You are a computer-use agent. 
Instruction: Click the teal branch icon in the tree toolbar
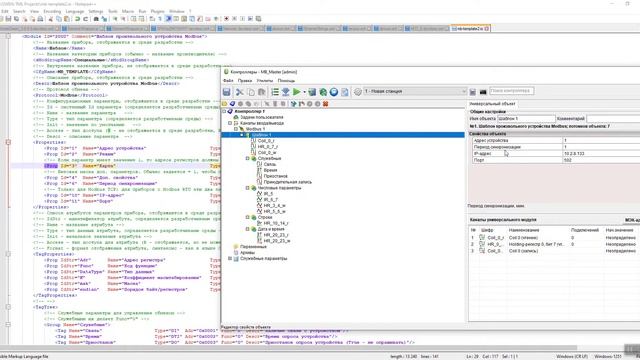tap(293, 104)
